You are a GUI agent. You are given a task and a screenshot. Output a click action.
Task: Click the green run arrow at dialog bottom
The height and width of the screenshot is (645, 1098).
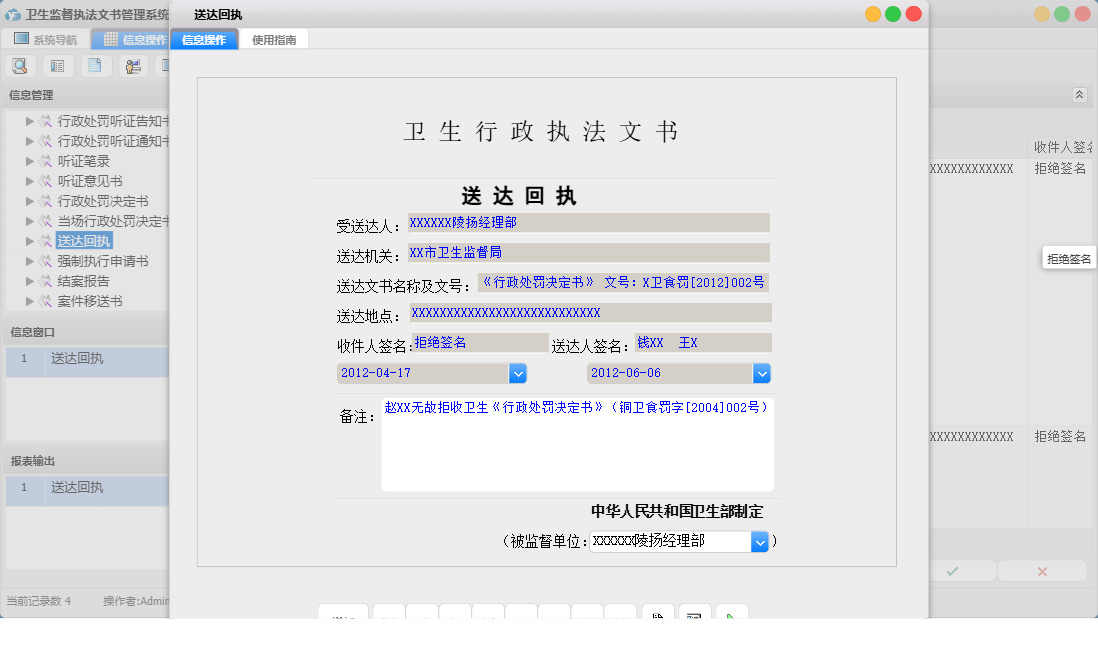click(x=731, y=619)
